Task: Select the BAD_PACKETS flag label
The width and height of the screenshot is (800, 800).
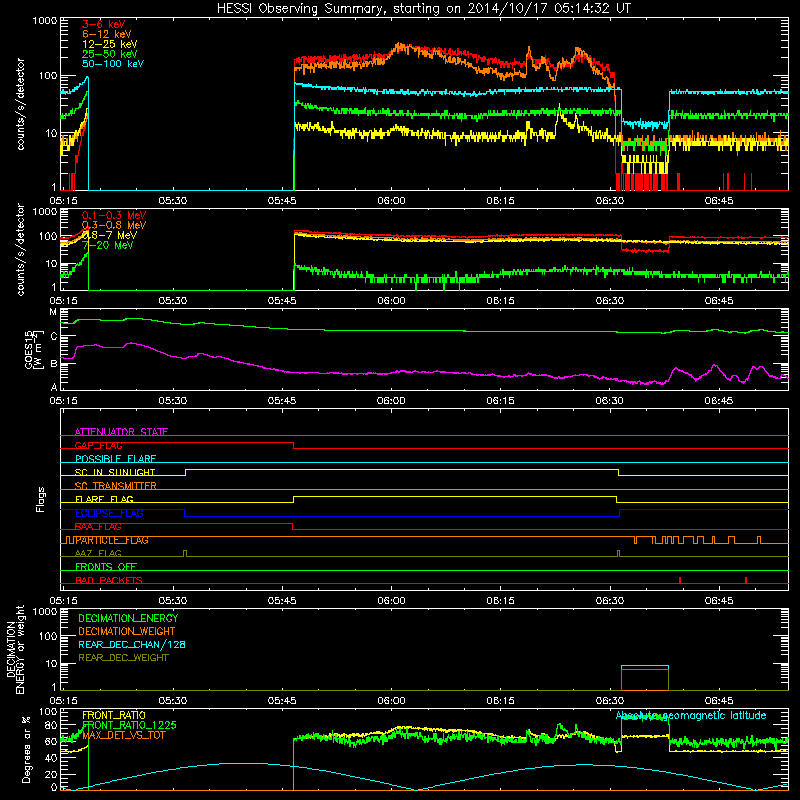Action: pos(109,580)
